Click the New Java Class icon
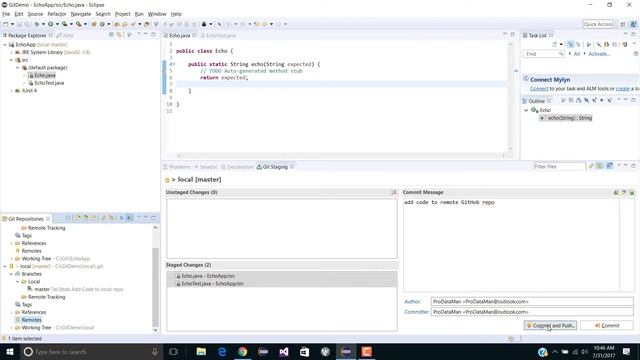The width and height of the screenshot is (640, 360). pos(102,24)
